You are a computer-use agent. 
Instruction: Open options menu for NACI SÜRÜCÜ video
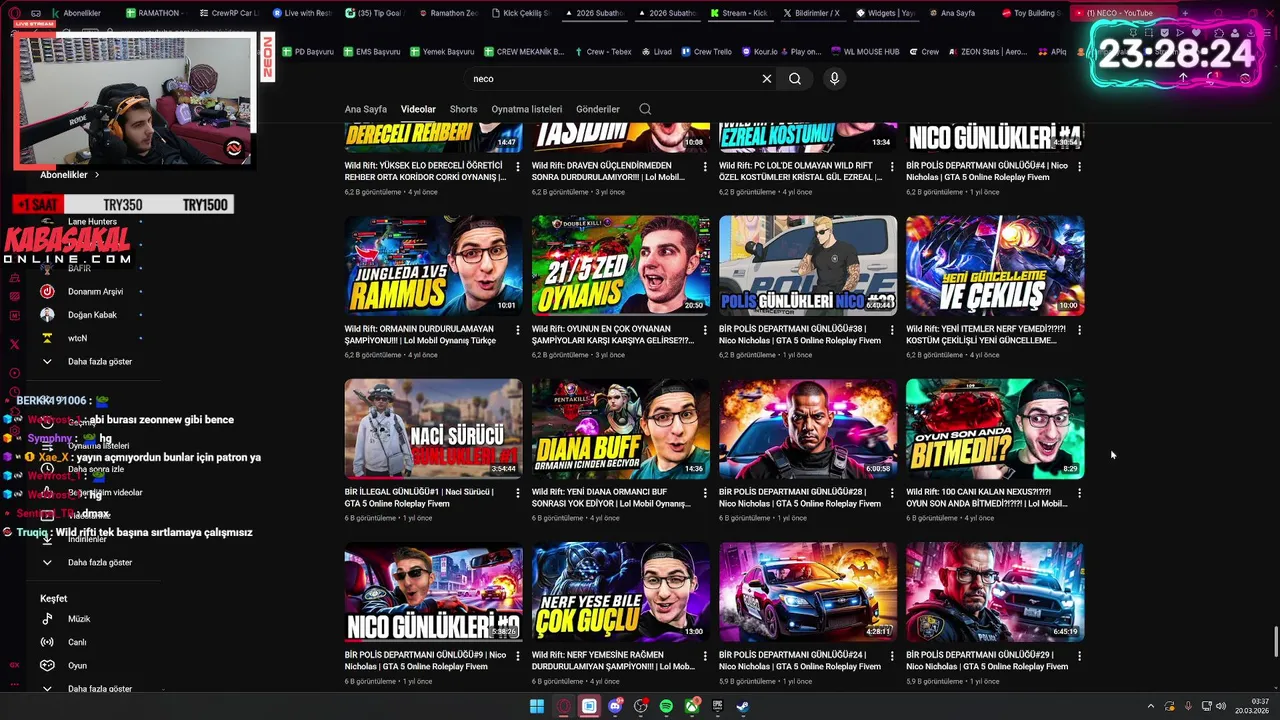point(518,493)
